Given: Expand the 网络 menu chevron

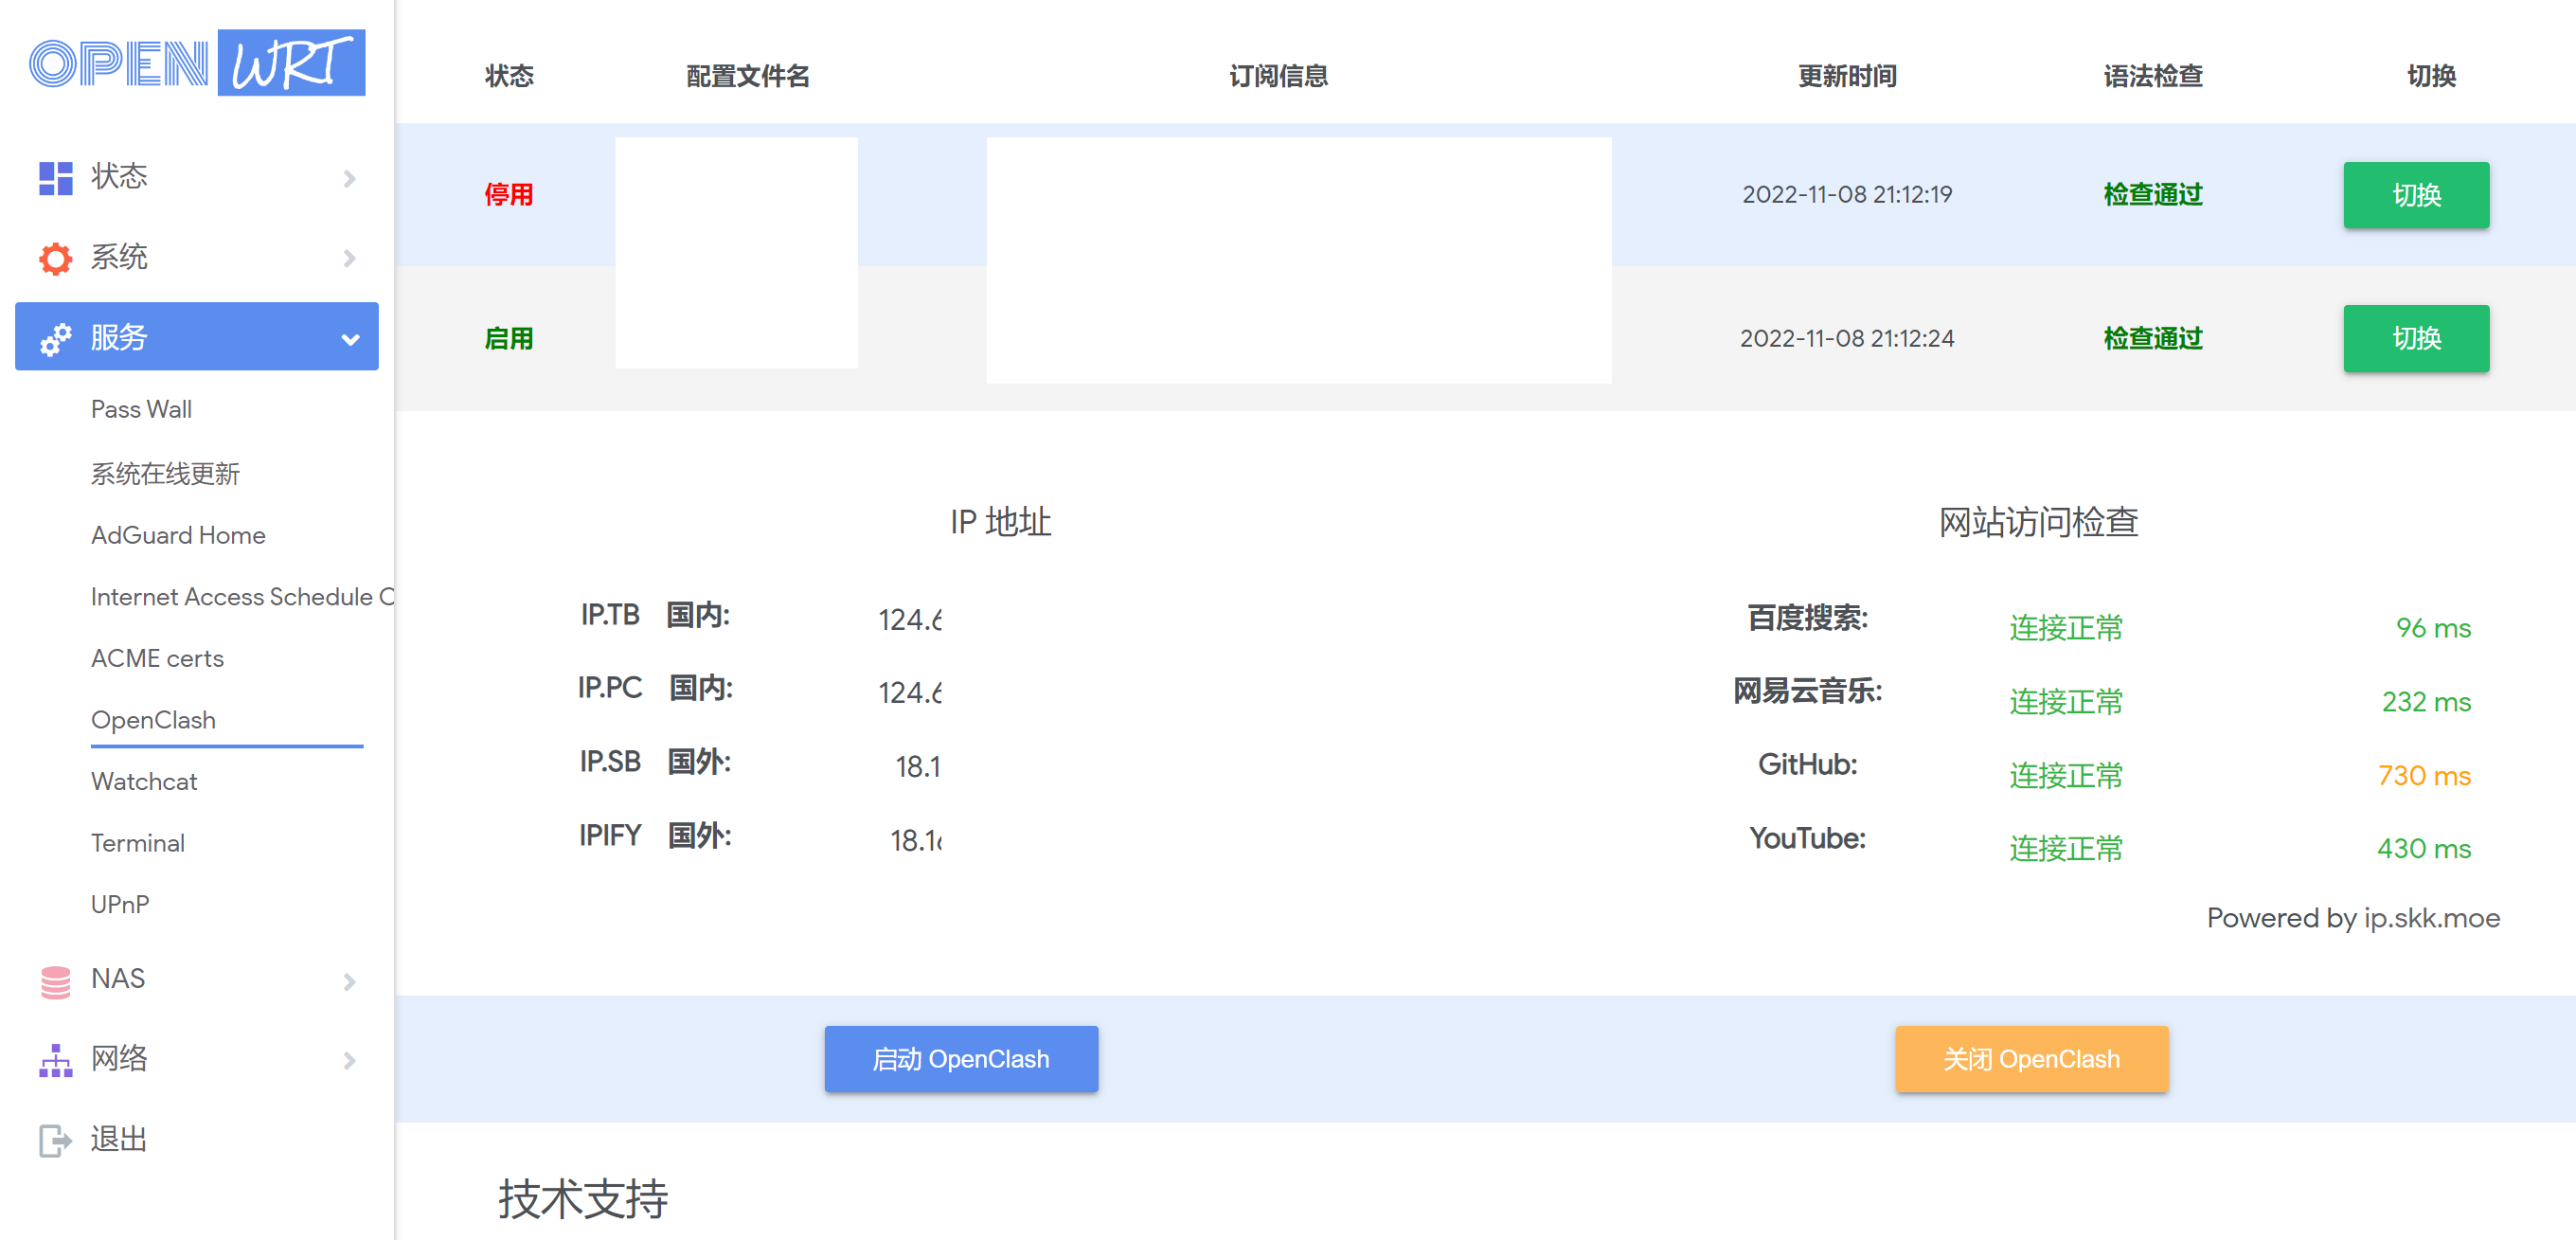Looking at the screenshot, I should (x=349, y=1059).
